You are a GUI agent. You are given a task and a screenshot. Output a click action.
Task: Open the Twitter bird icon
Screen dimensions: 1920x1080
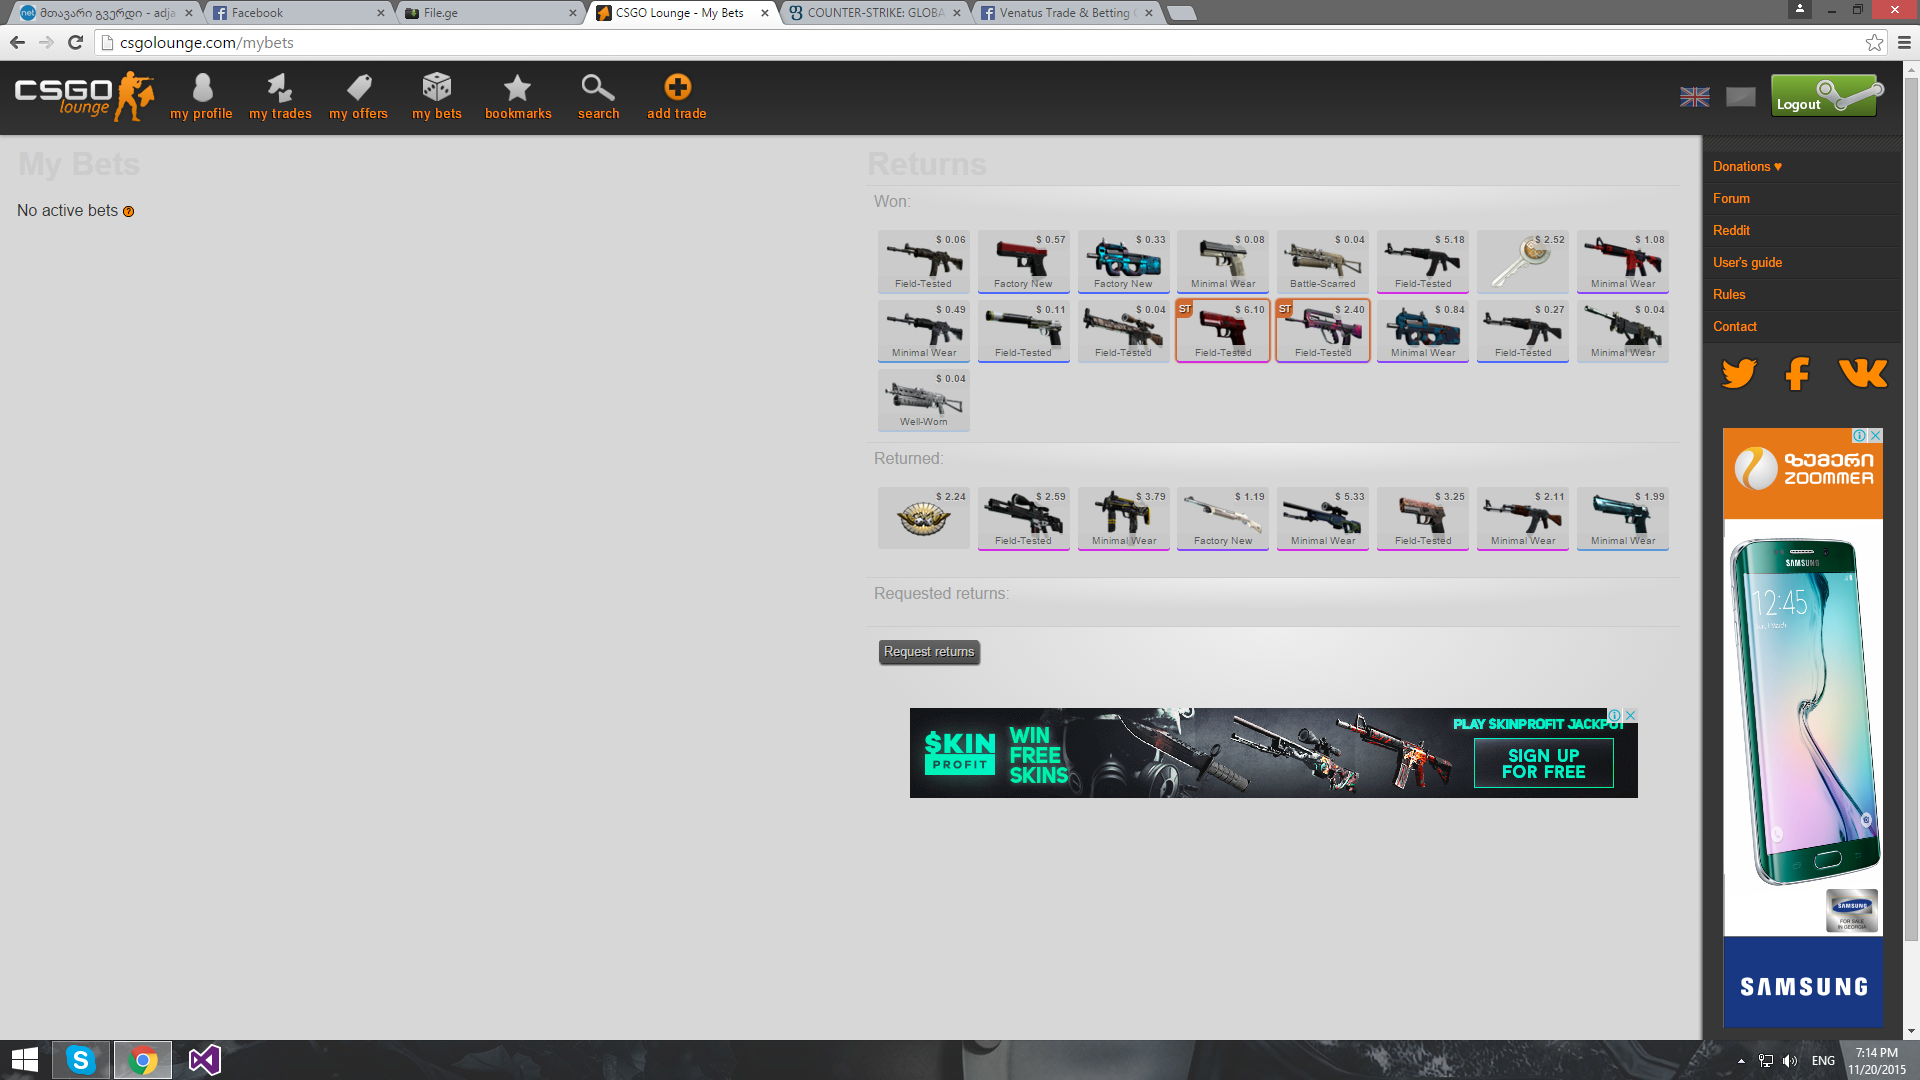click(x=1739, y=373)
